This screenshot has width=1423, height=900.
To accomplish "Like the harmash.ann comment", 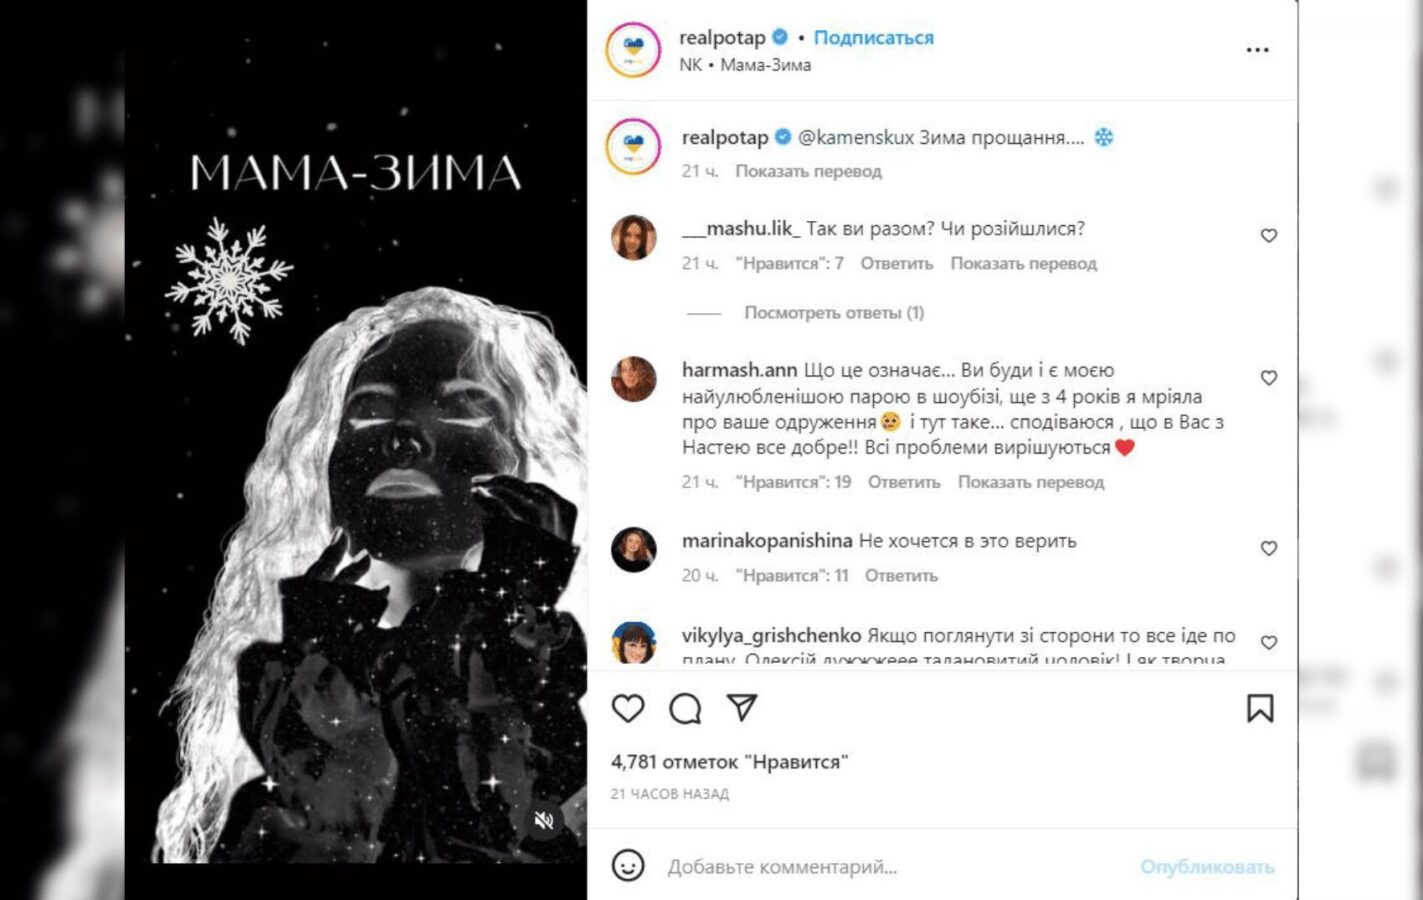I will point(1268,377).
